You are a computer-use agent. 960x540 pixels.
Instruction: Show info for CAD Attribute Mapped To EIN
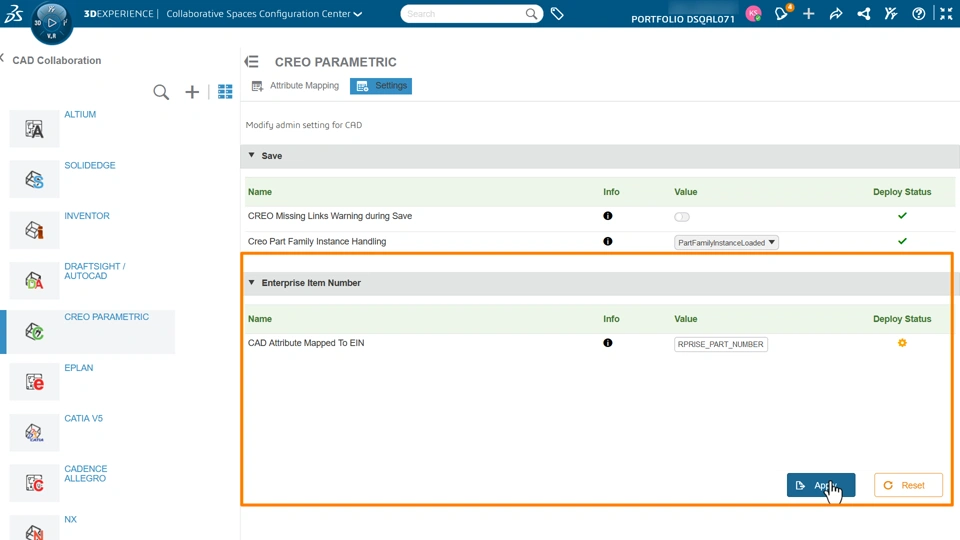click(x=607, y=343)
